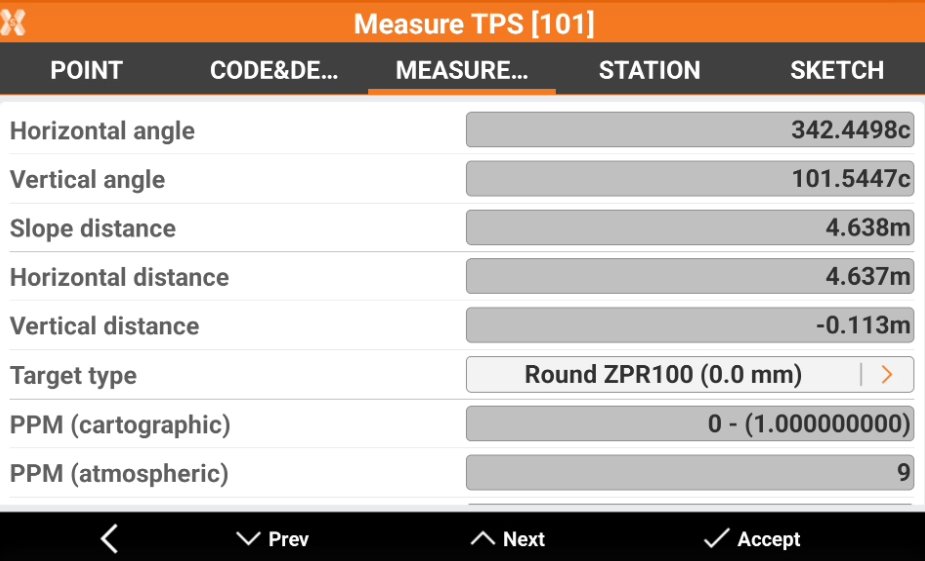Click the Slope distance field
This screenshot has height=561, width=925.
pos(689,228)
